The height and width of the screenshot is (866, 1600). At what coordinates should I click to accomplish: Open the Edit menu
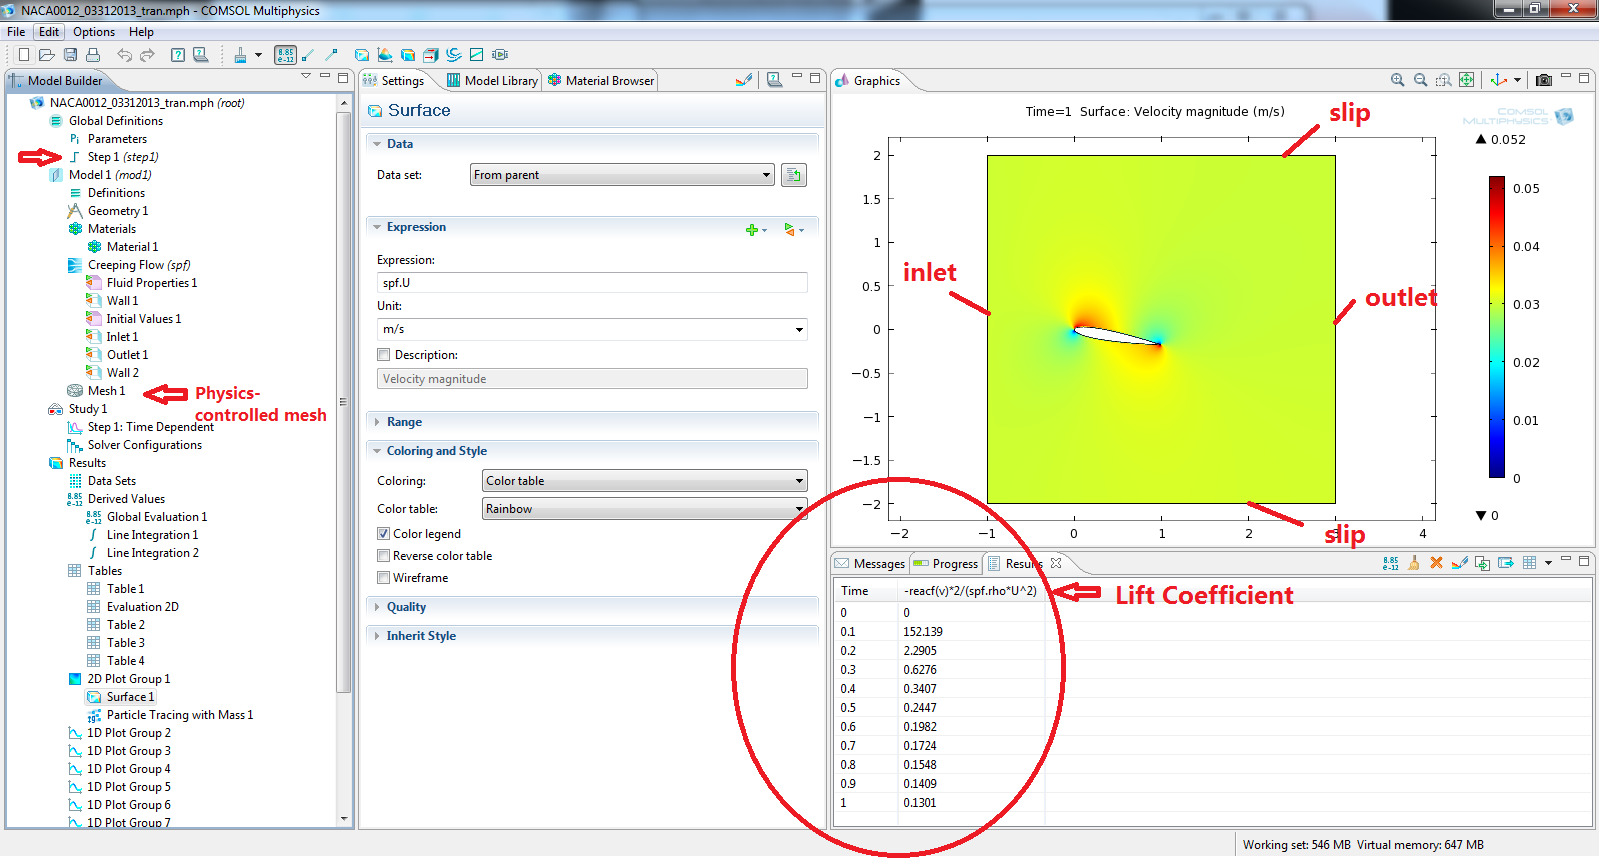(x=49, y=32)
